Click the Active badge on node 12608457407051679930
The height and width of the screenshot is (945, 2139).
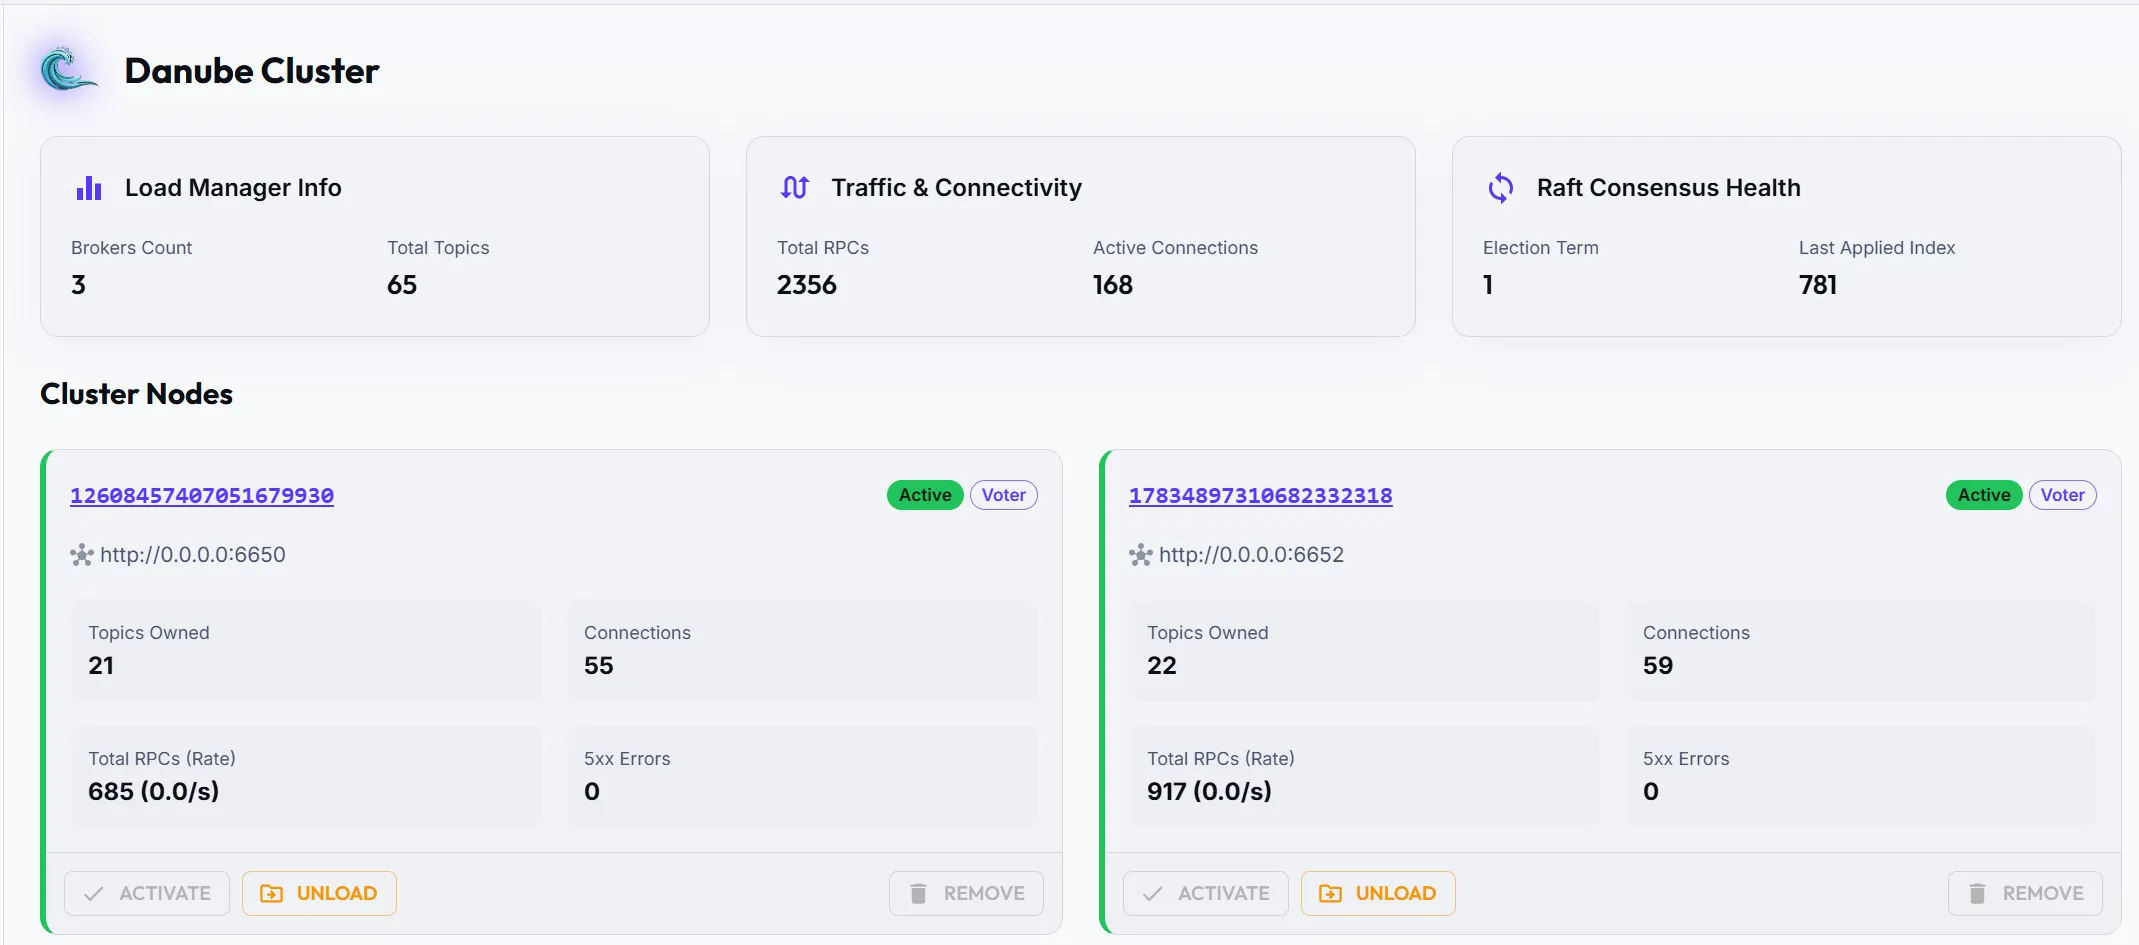pyautogui.click(x=925, y=495)
